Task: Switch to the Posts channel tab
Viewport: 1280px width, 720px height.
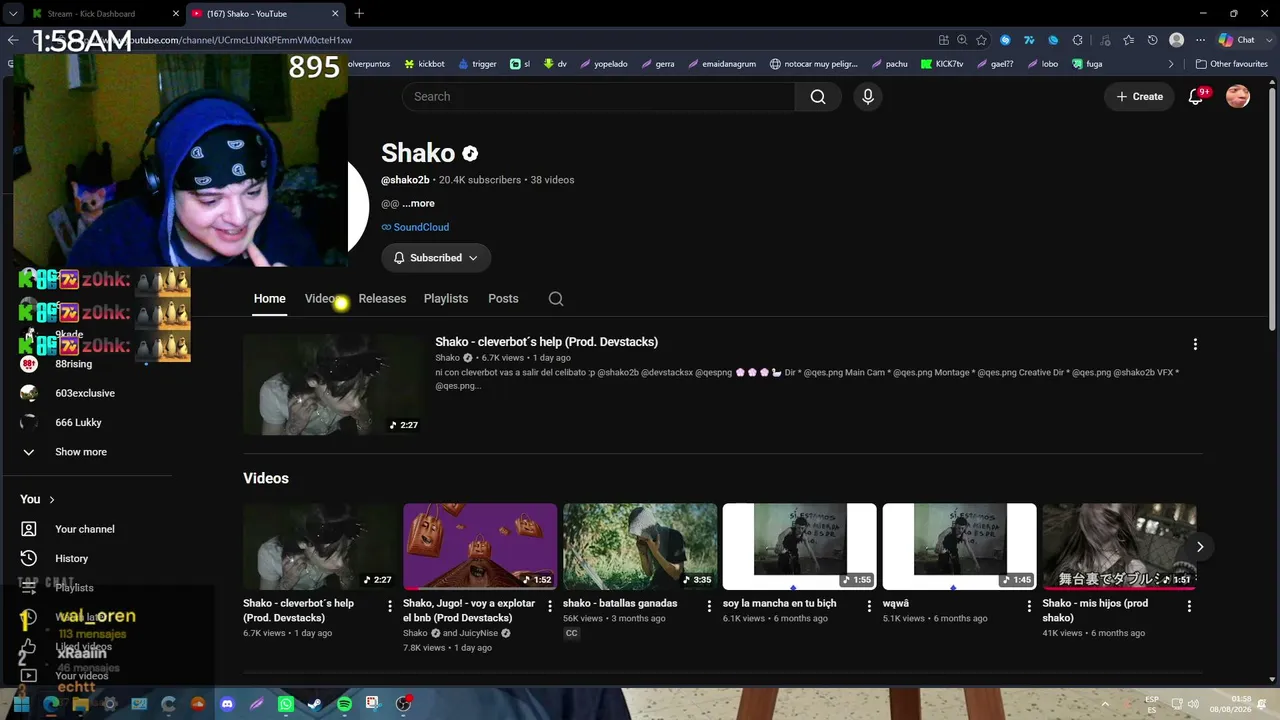Action: pos(503,299)
